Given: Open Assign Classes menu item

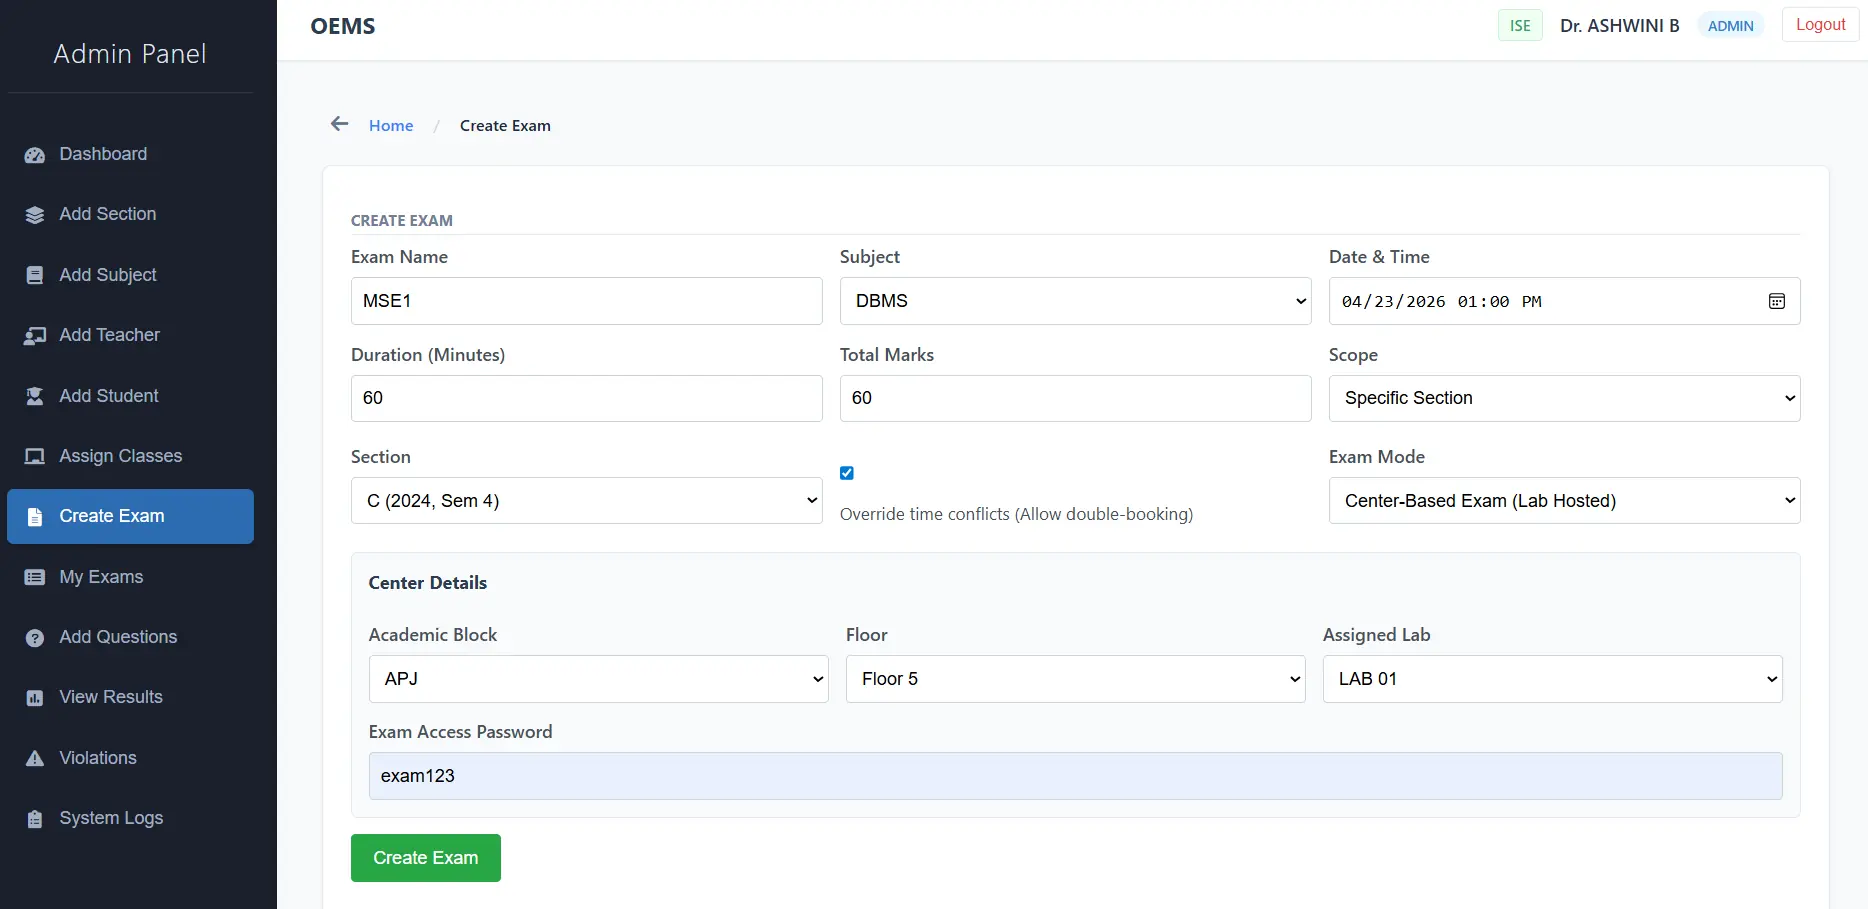Looking at the screenshot, I should [x=130, y=457].
